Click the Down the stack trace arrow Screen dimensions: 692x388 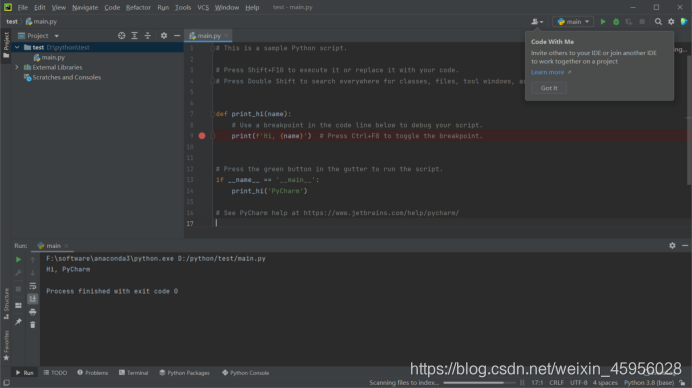click(33, 273)
